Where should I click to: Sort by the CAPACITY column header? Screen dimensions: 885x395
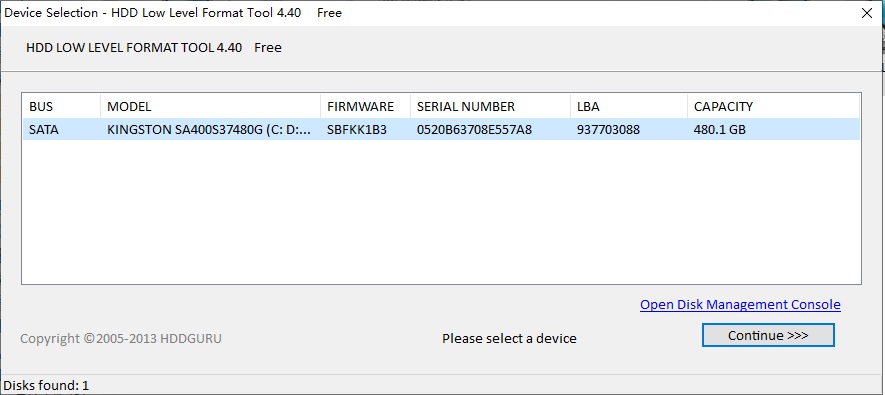coord(773,106)
